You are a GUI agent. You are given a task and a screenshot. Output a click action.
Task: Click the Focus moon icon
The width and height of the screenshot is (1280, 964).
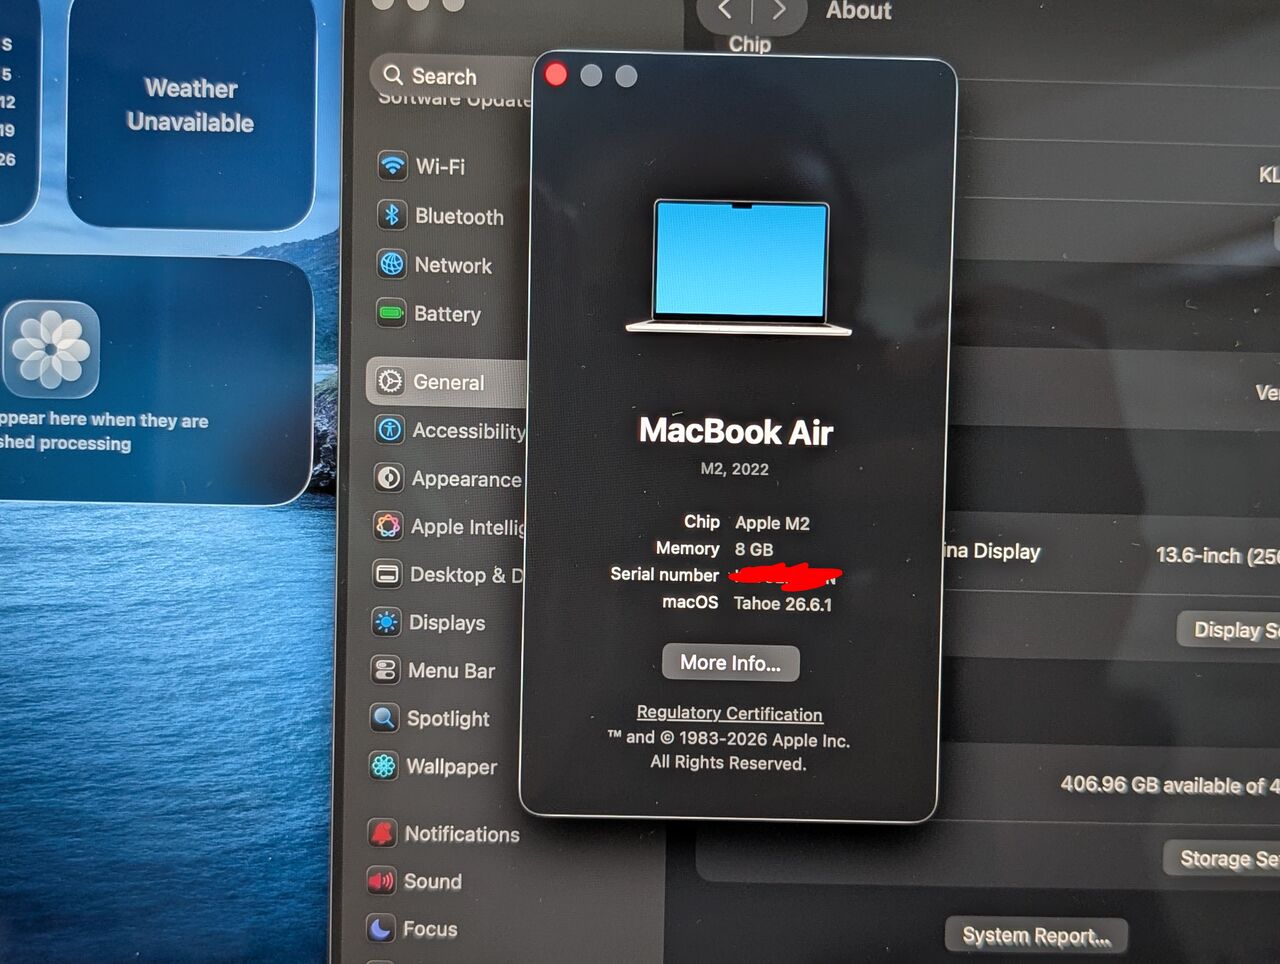pyautogui.click(x=380, y=929)
